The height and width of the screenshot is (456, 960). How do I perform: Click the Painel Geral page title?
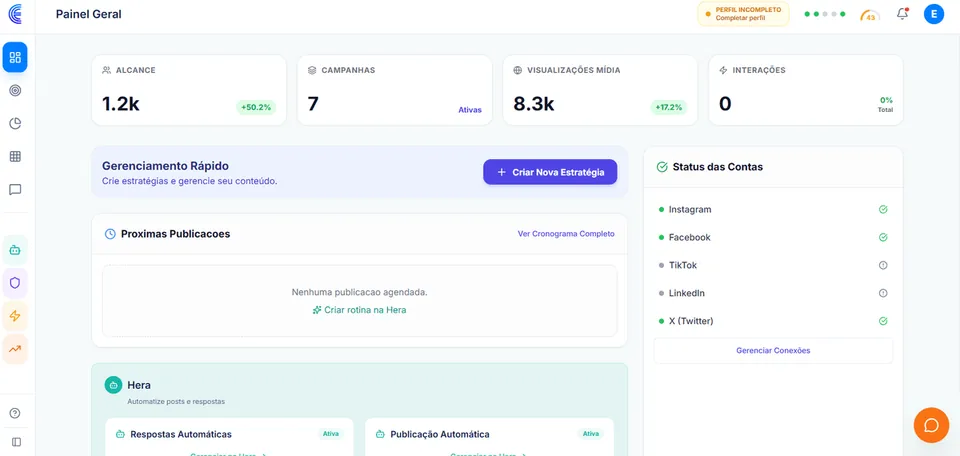pos(89,14)
